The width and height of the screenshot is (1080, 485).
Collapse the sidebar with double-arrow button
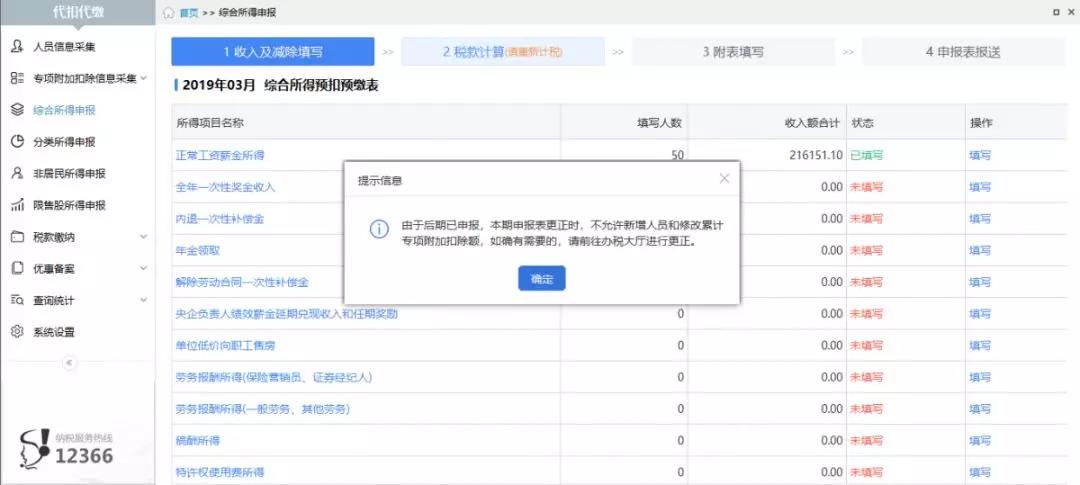click(x=70, y=362)
